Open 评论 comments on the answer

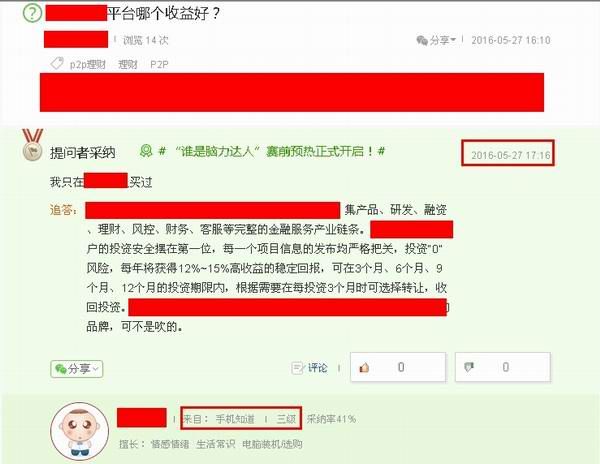coord(318,368)
